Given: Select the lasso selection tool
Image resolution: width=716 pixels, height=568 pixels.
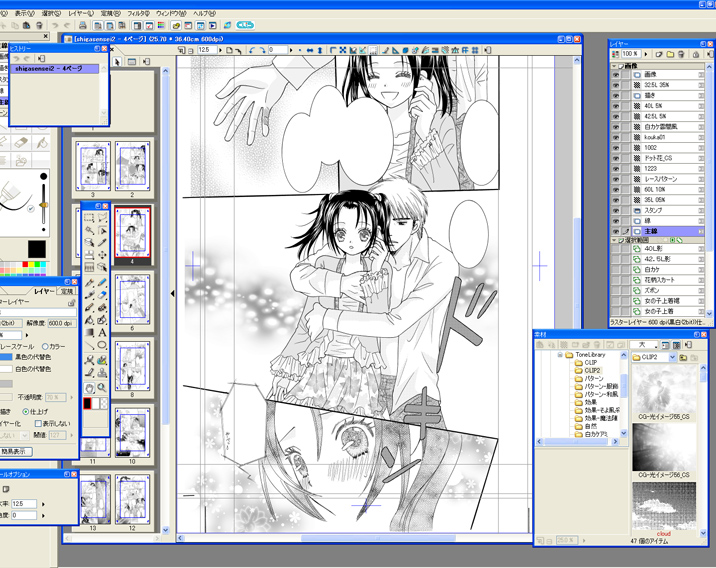Looking at the screenshot, I should click(102, 218).
